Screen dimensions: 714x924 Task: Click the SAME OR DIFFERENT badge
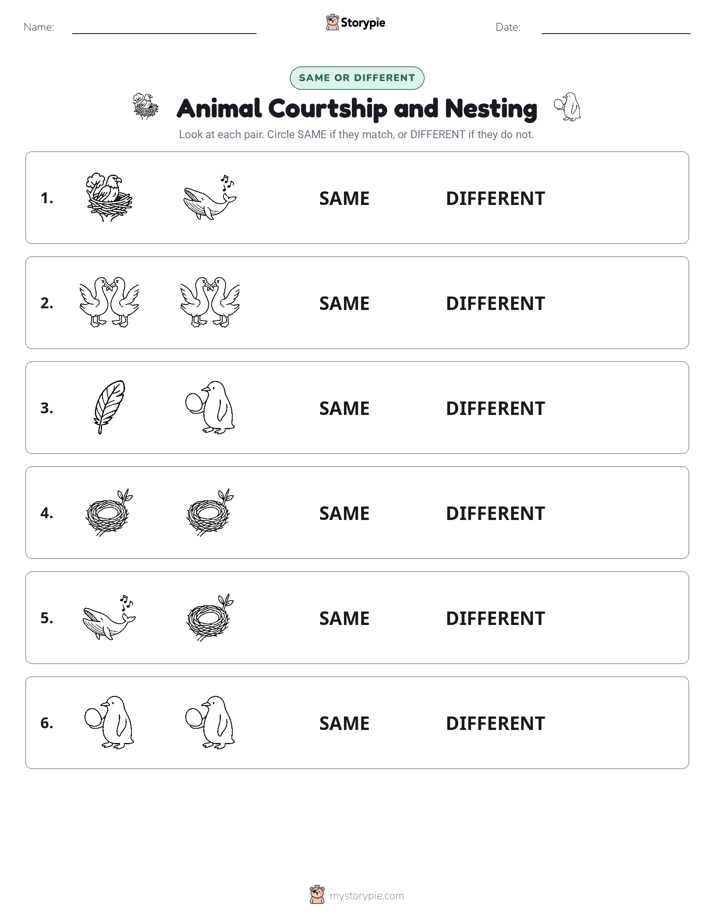pos(357,78)
